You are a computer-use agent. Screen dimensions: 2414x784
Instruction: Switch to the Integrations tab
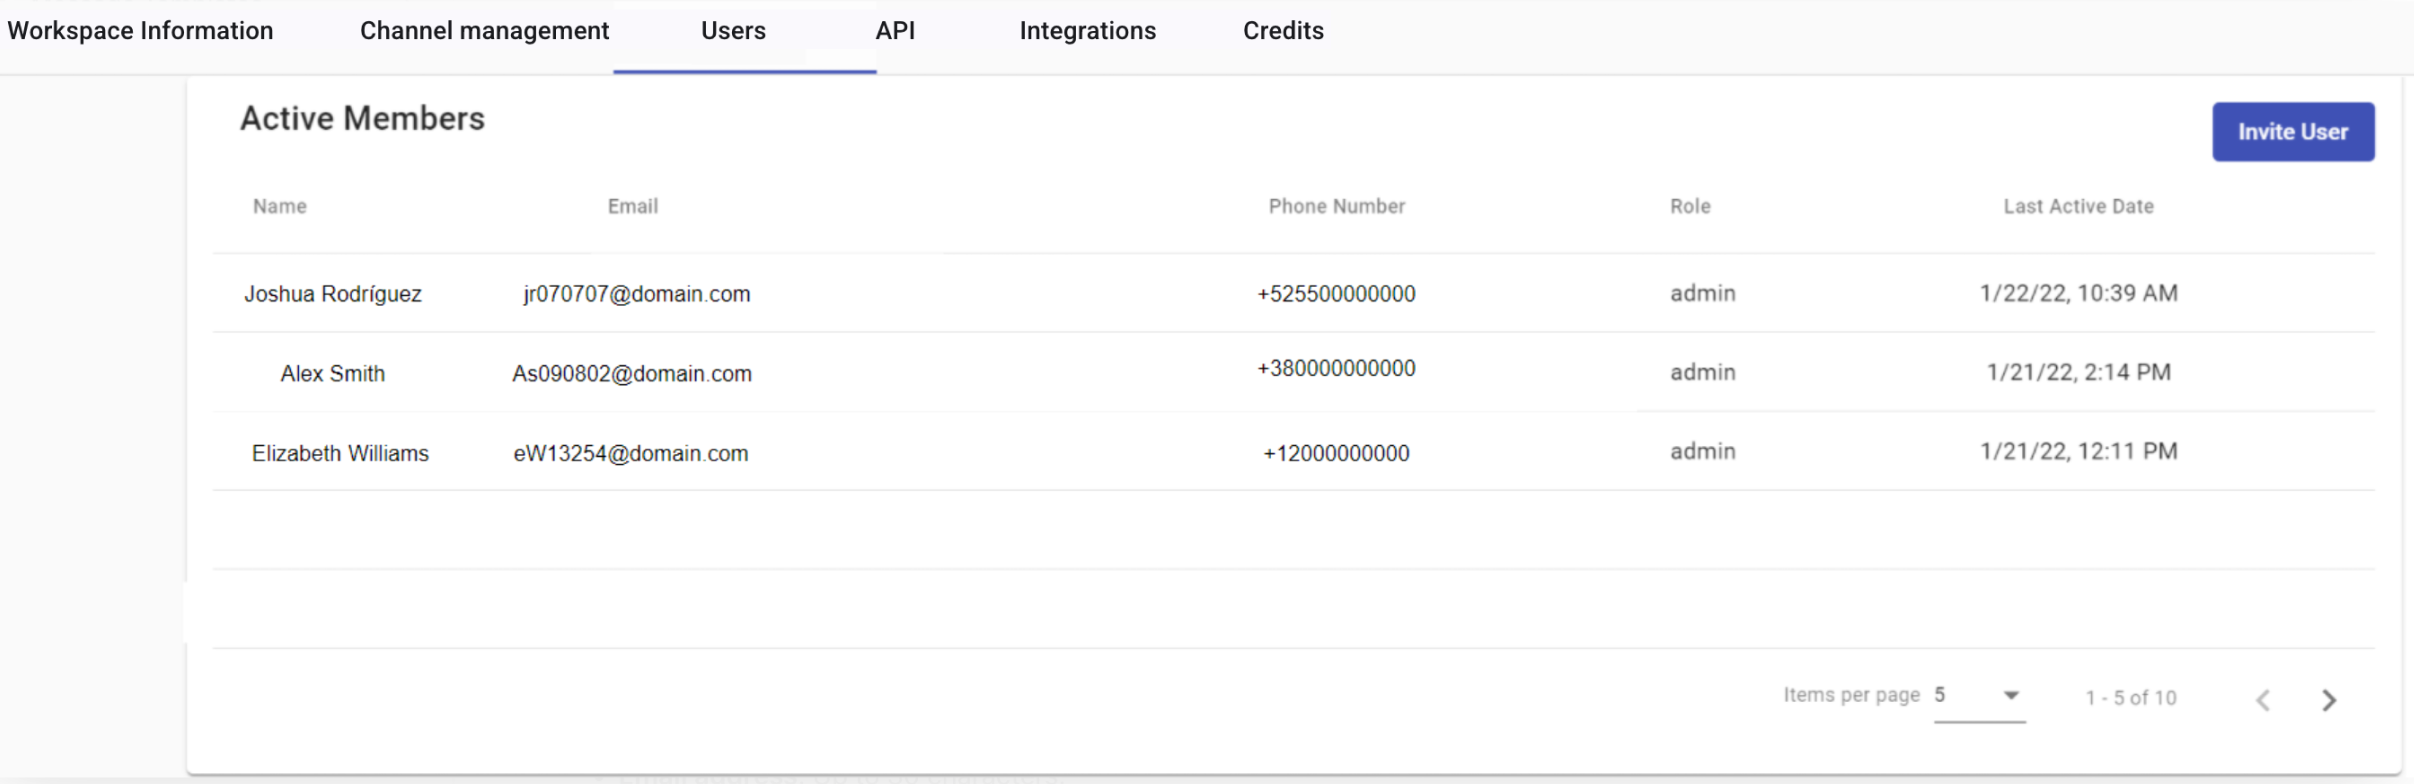[x=1087, y=31]
